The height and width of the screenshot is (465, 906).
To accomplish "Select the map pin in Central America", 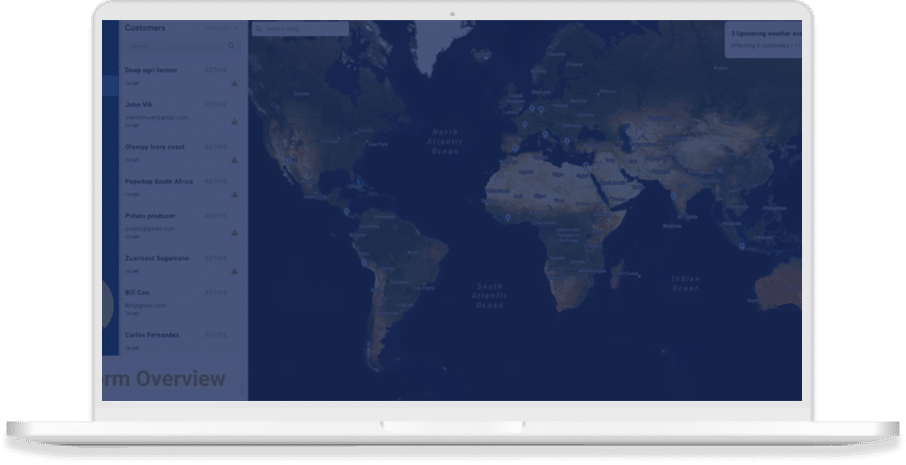I will (x=347, y=212).
